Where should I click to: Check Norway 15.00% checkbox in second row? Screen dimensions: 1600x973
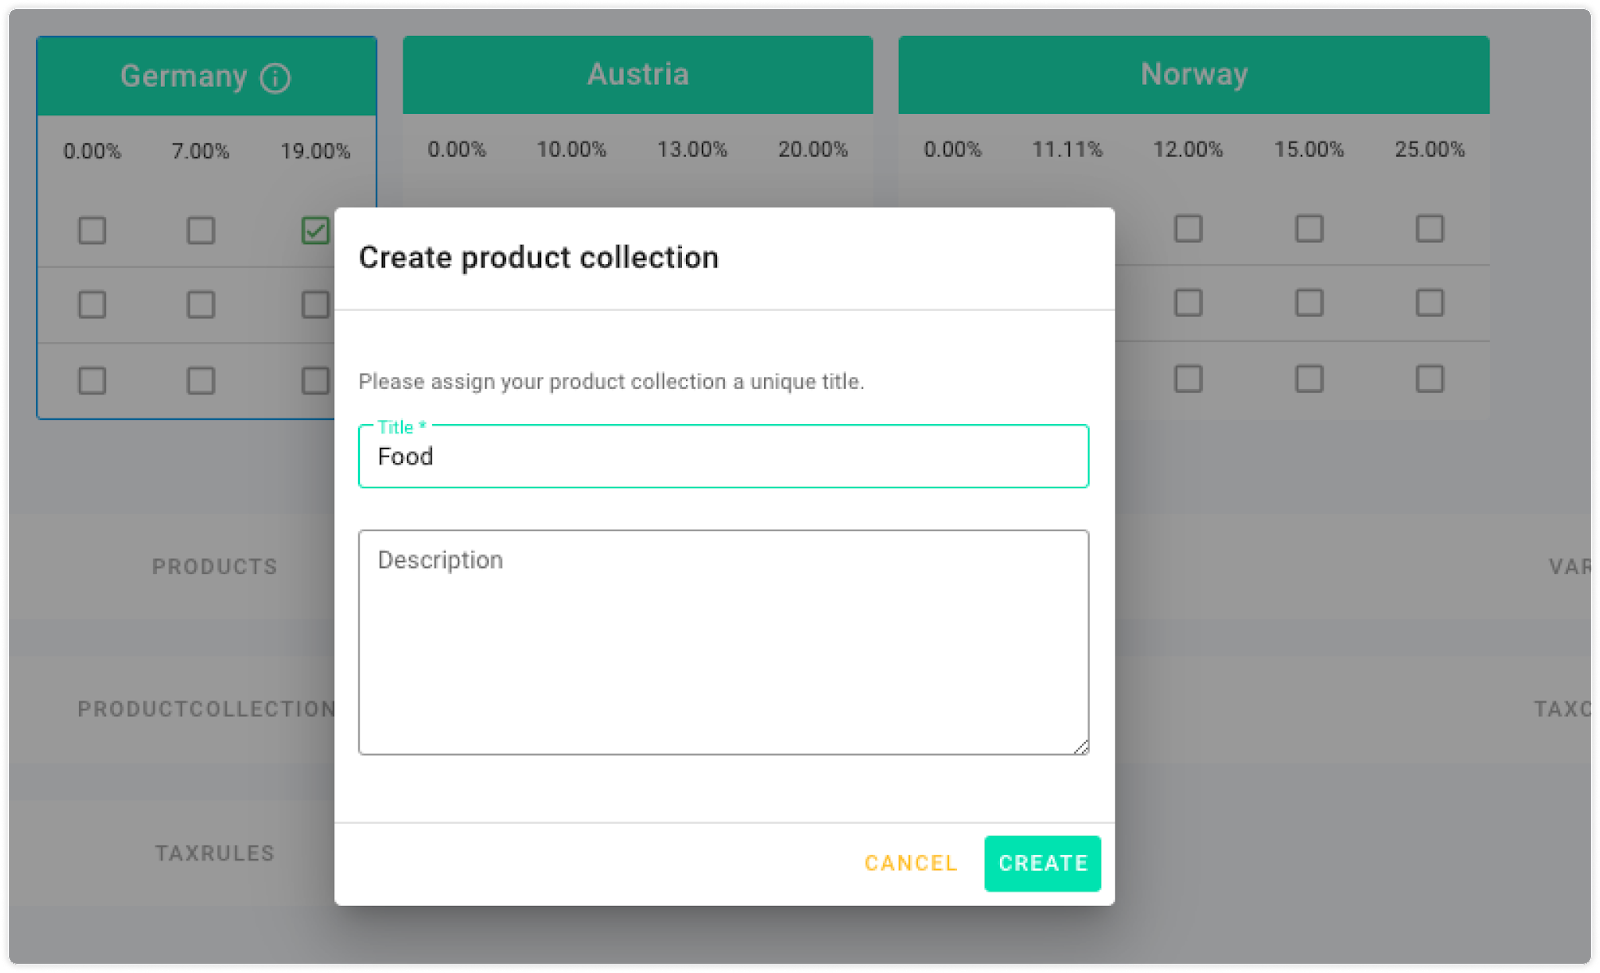tap(1309, 303)
